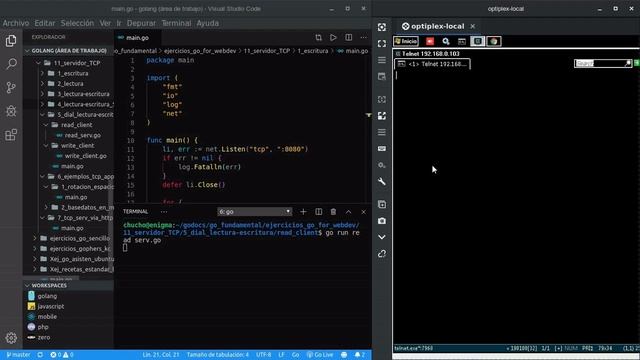The image size is (640, 360).
Task: Open the Ayuda menu
Action: point(207,23)
